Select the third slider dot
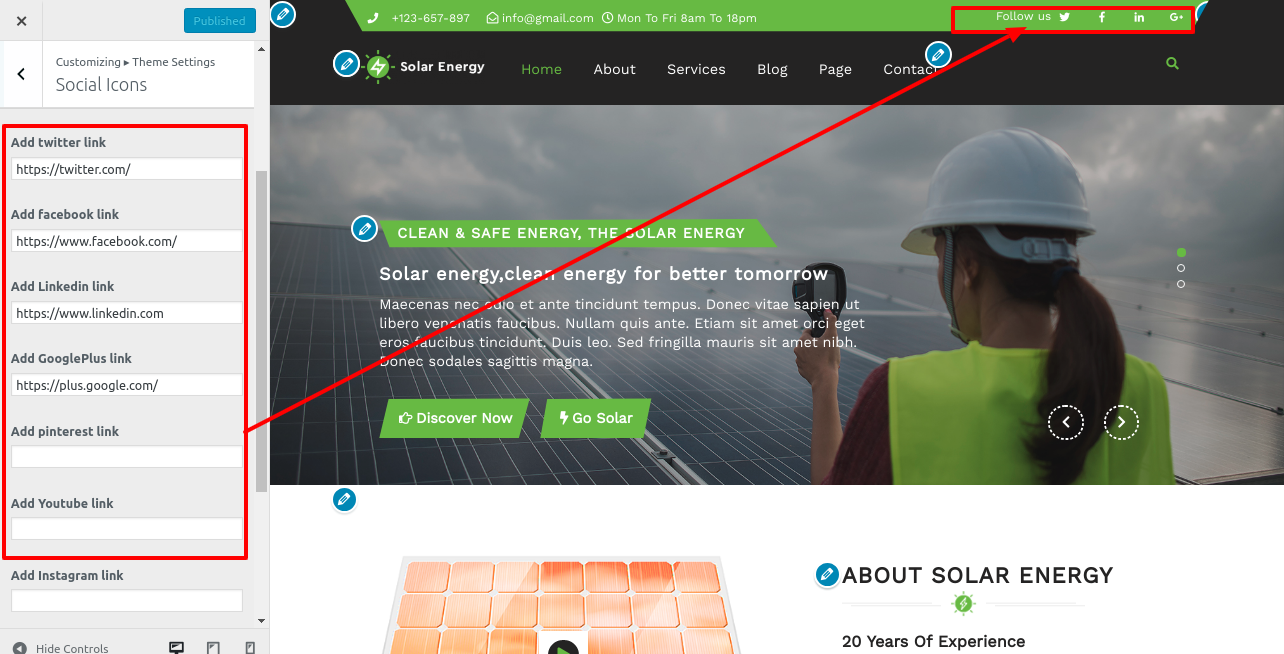Viewport: 1284px width, 654px height. pyautogui.click(x=1181, y=284)
